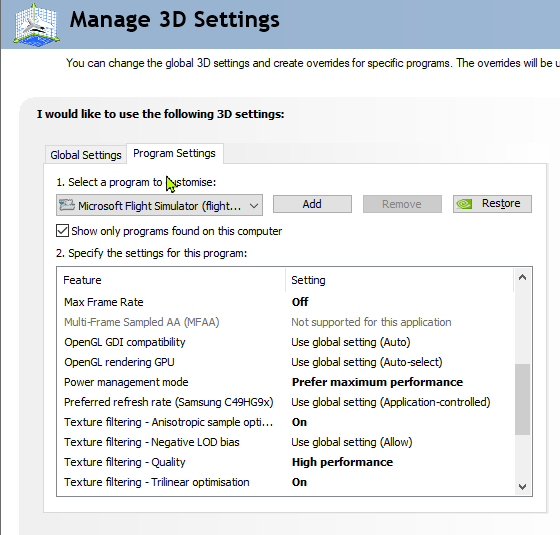Click 'On' value for Anisotropic sample optimisation
560x535 pixels.
(x=299, y=422)
